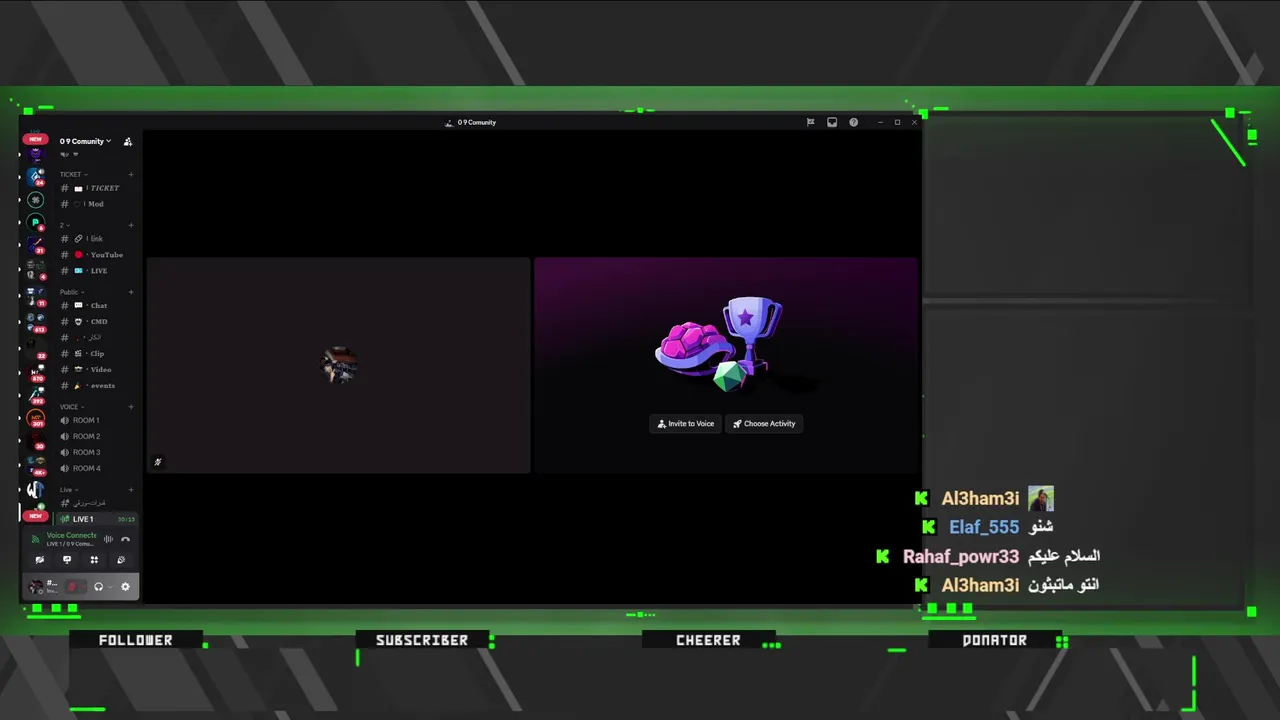Add a channel to the TICKET category
The width and height of the screenshot is (1280, 720).
click(x=131, y=174)
